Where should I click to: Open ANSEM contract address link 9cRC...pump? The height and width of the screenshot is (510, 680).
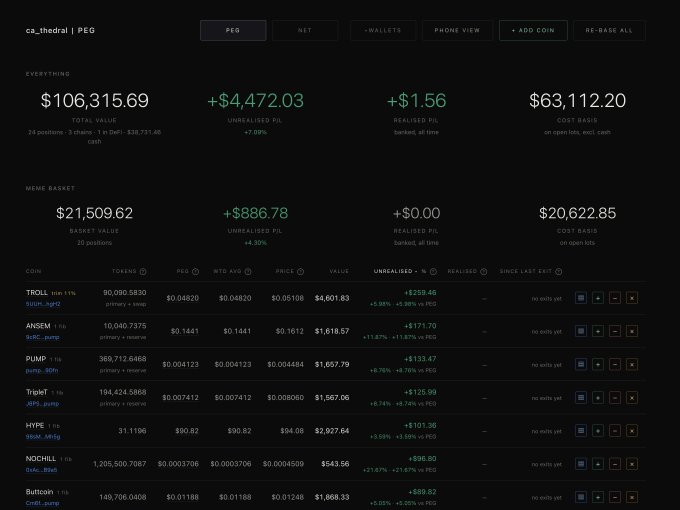pyautogui.click(x=42, y=337)
